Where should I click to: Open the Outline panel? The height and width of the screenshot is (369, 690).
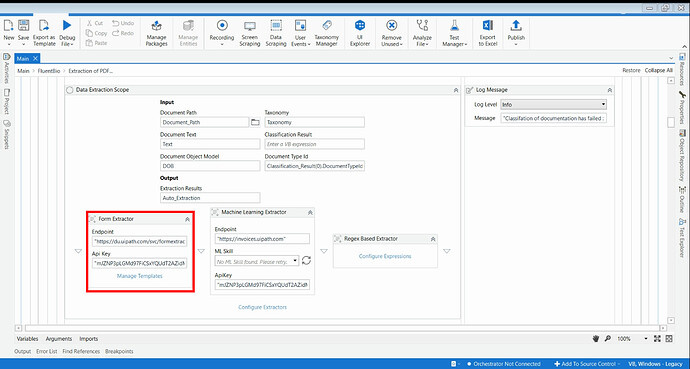coord(683,199)
